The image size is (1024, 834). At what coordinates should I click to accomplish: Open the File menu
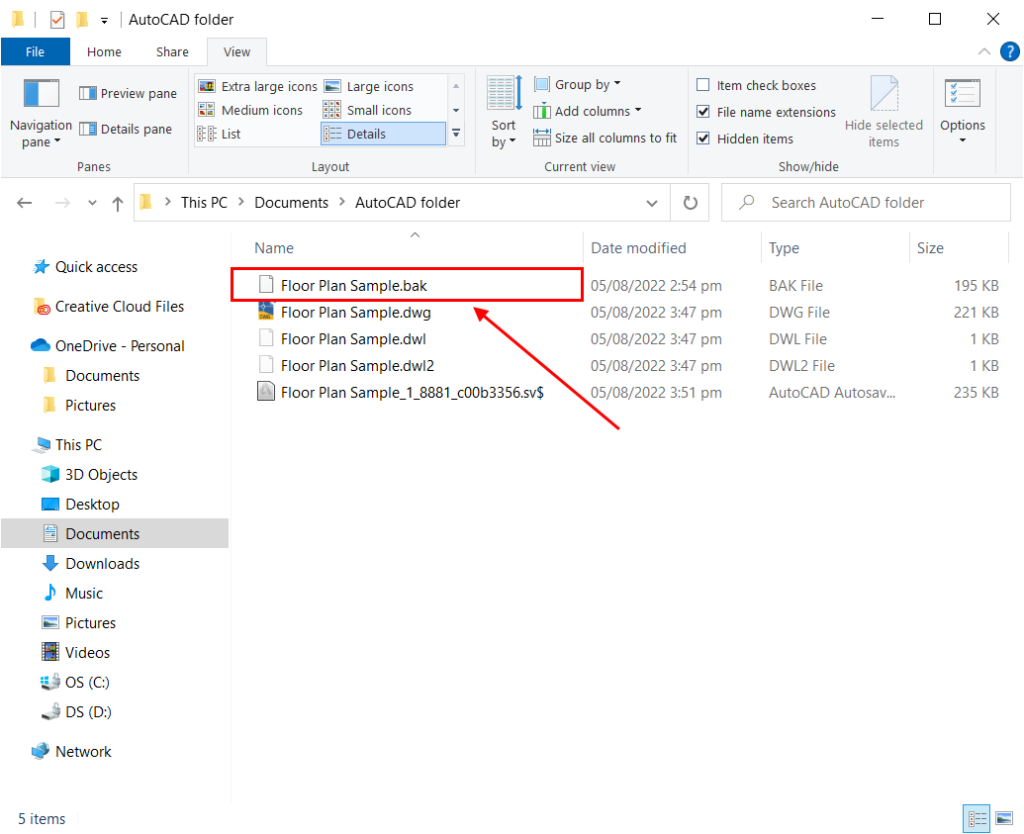[x=35, y=51]
